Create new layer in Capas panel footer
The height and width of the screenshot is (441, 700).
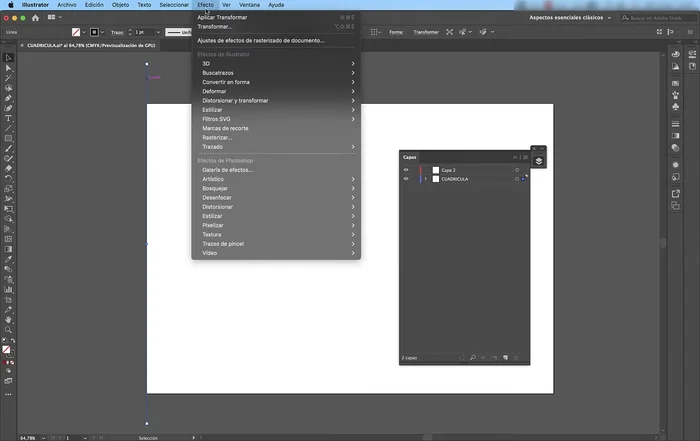(x=505, y=358)
